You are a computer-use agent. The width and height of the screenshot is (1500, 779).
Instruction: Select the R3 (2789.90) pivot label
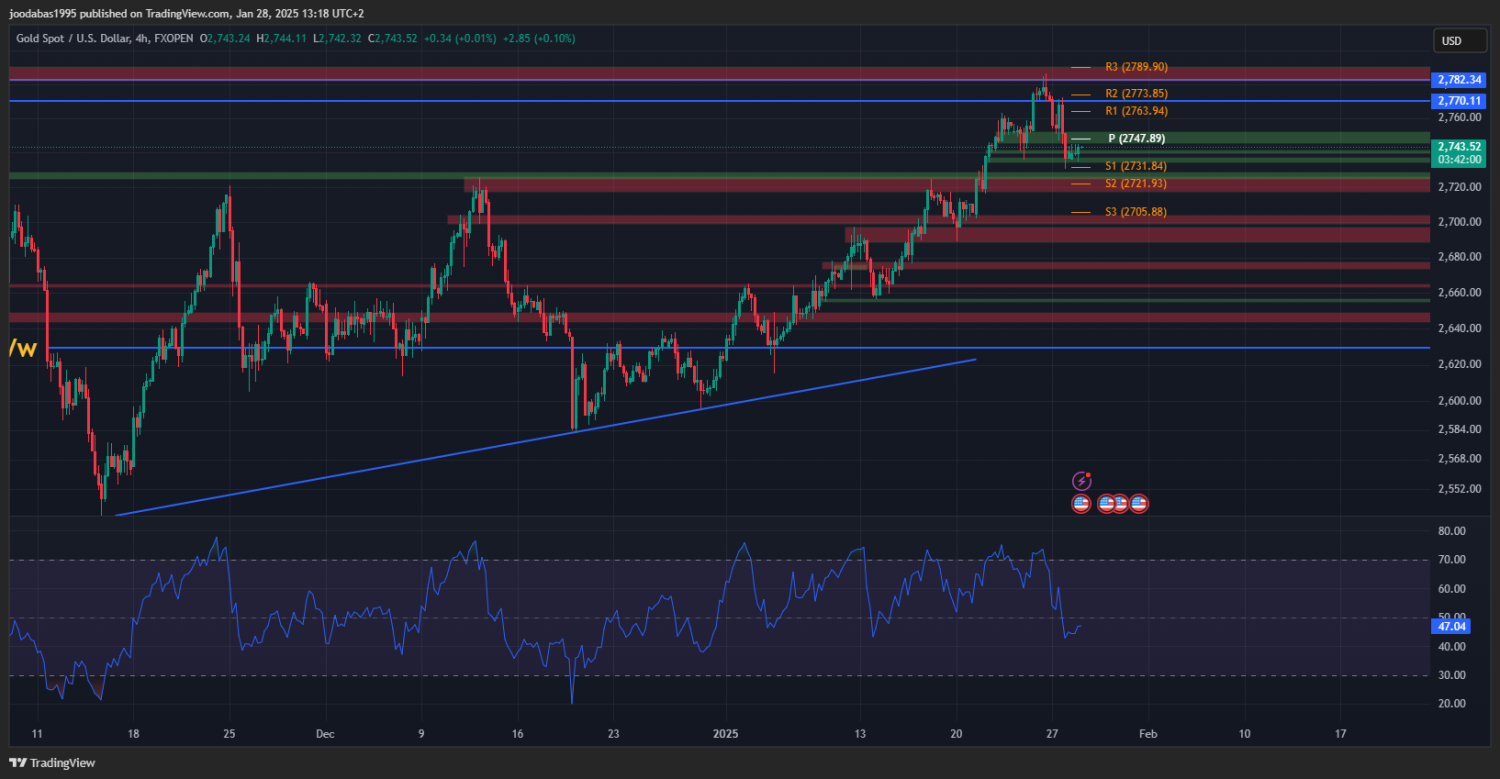(1136, 67)
